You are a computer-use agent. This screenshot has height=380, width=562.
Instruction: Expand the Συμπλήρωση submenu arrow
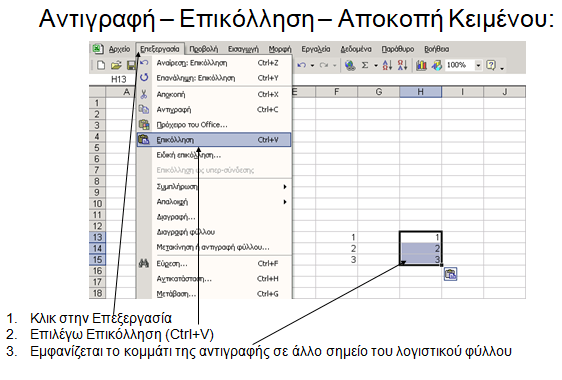pyautogui.click(x=285, y=187)
